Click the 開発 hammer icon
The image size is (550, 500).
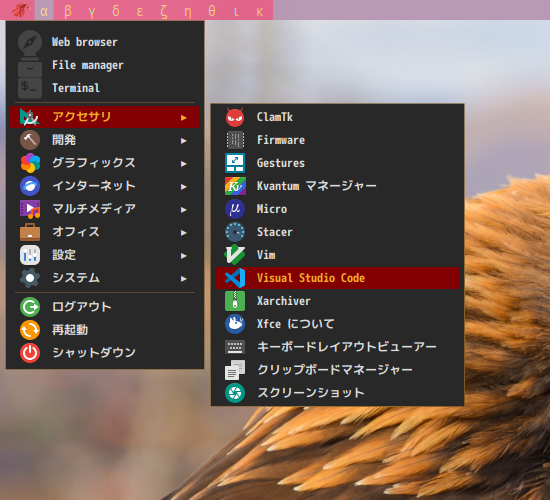click(30, 140)
